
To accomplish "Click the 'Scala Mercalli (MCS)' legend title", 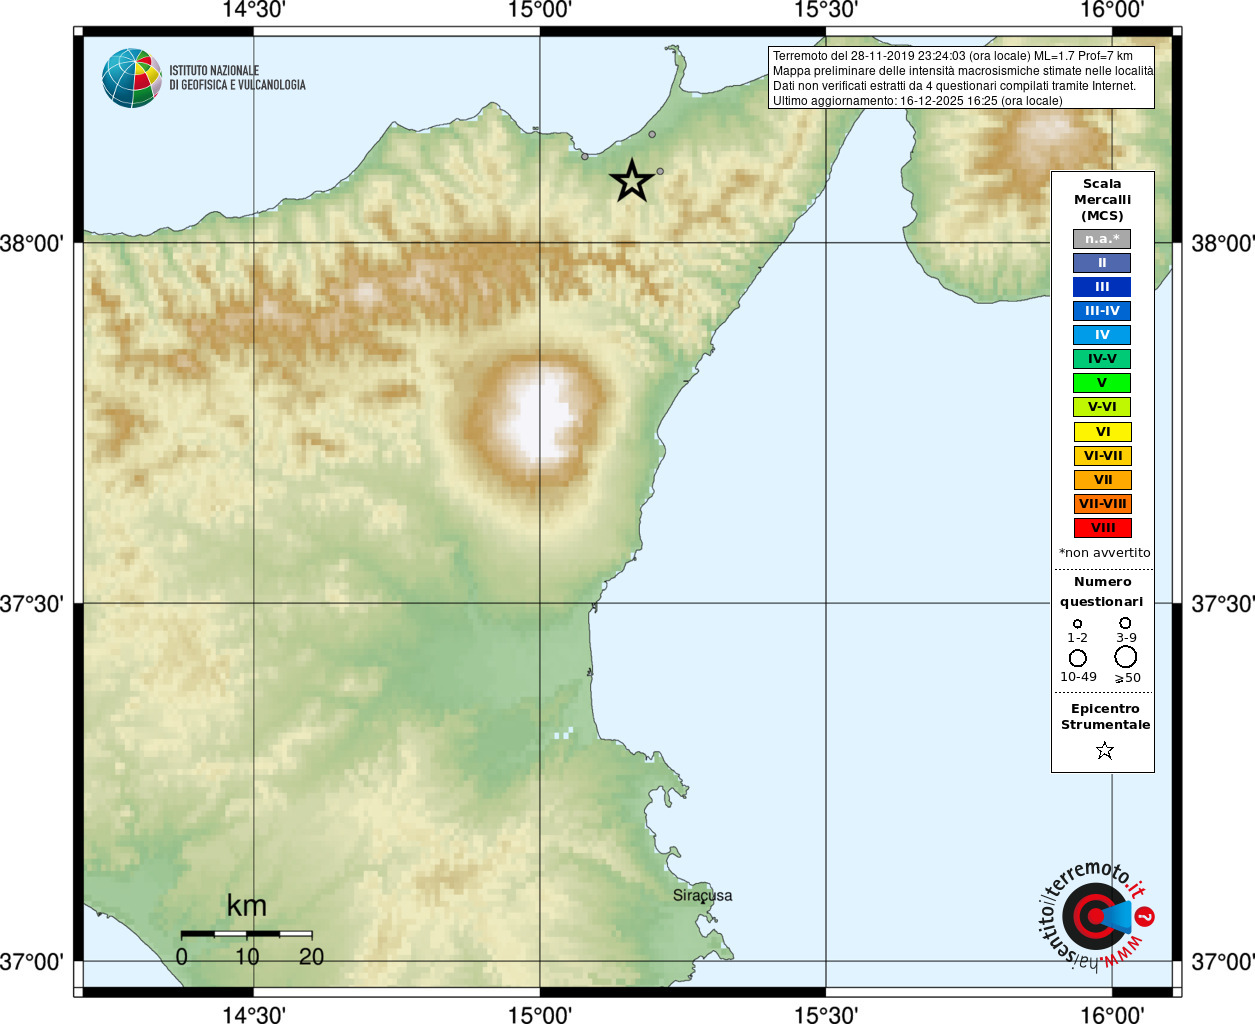I will coord(1102,200).
